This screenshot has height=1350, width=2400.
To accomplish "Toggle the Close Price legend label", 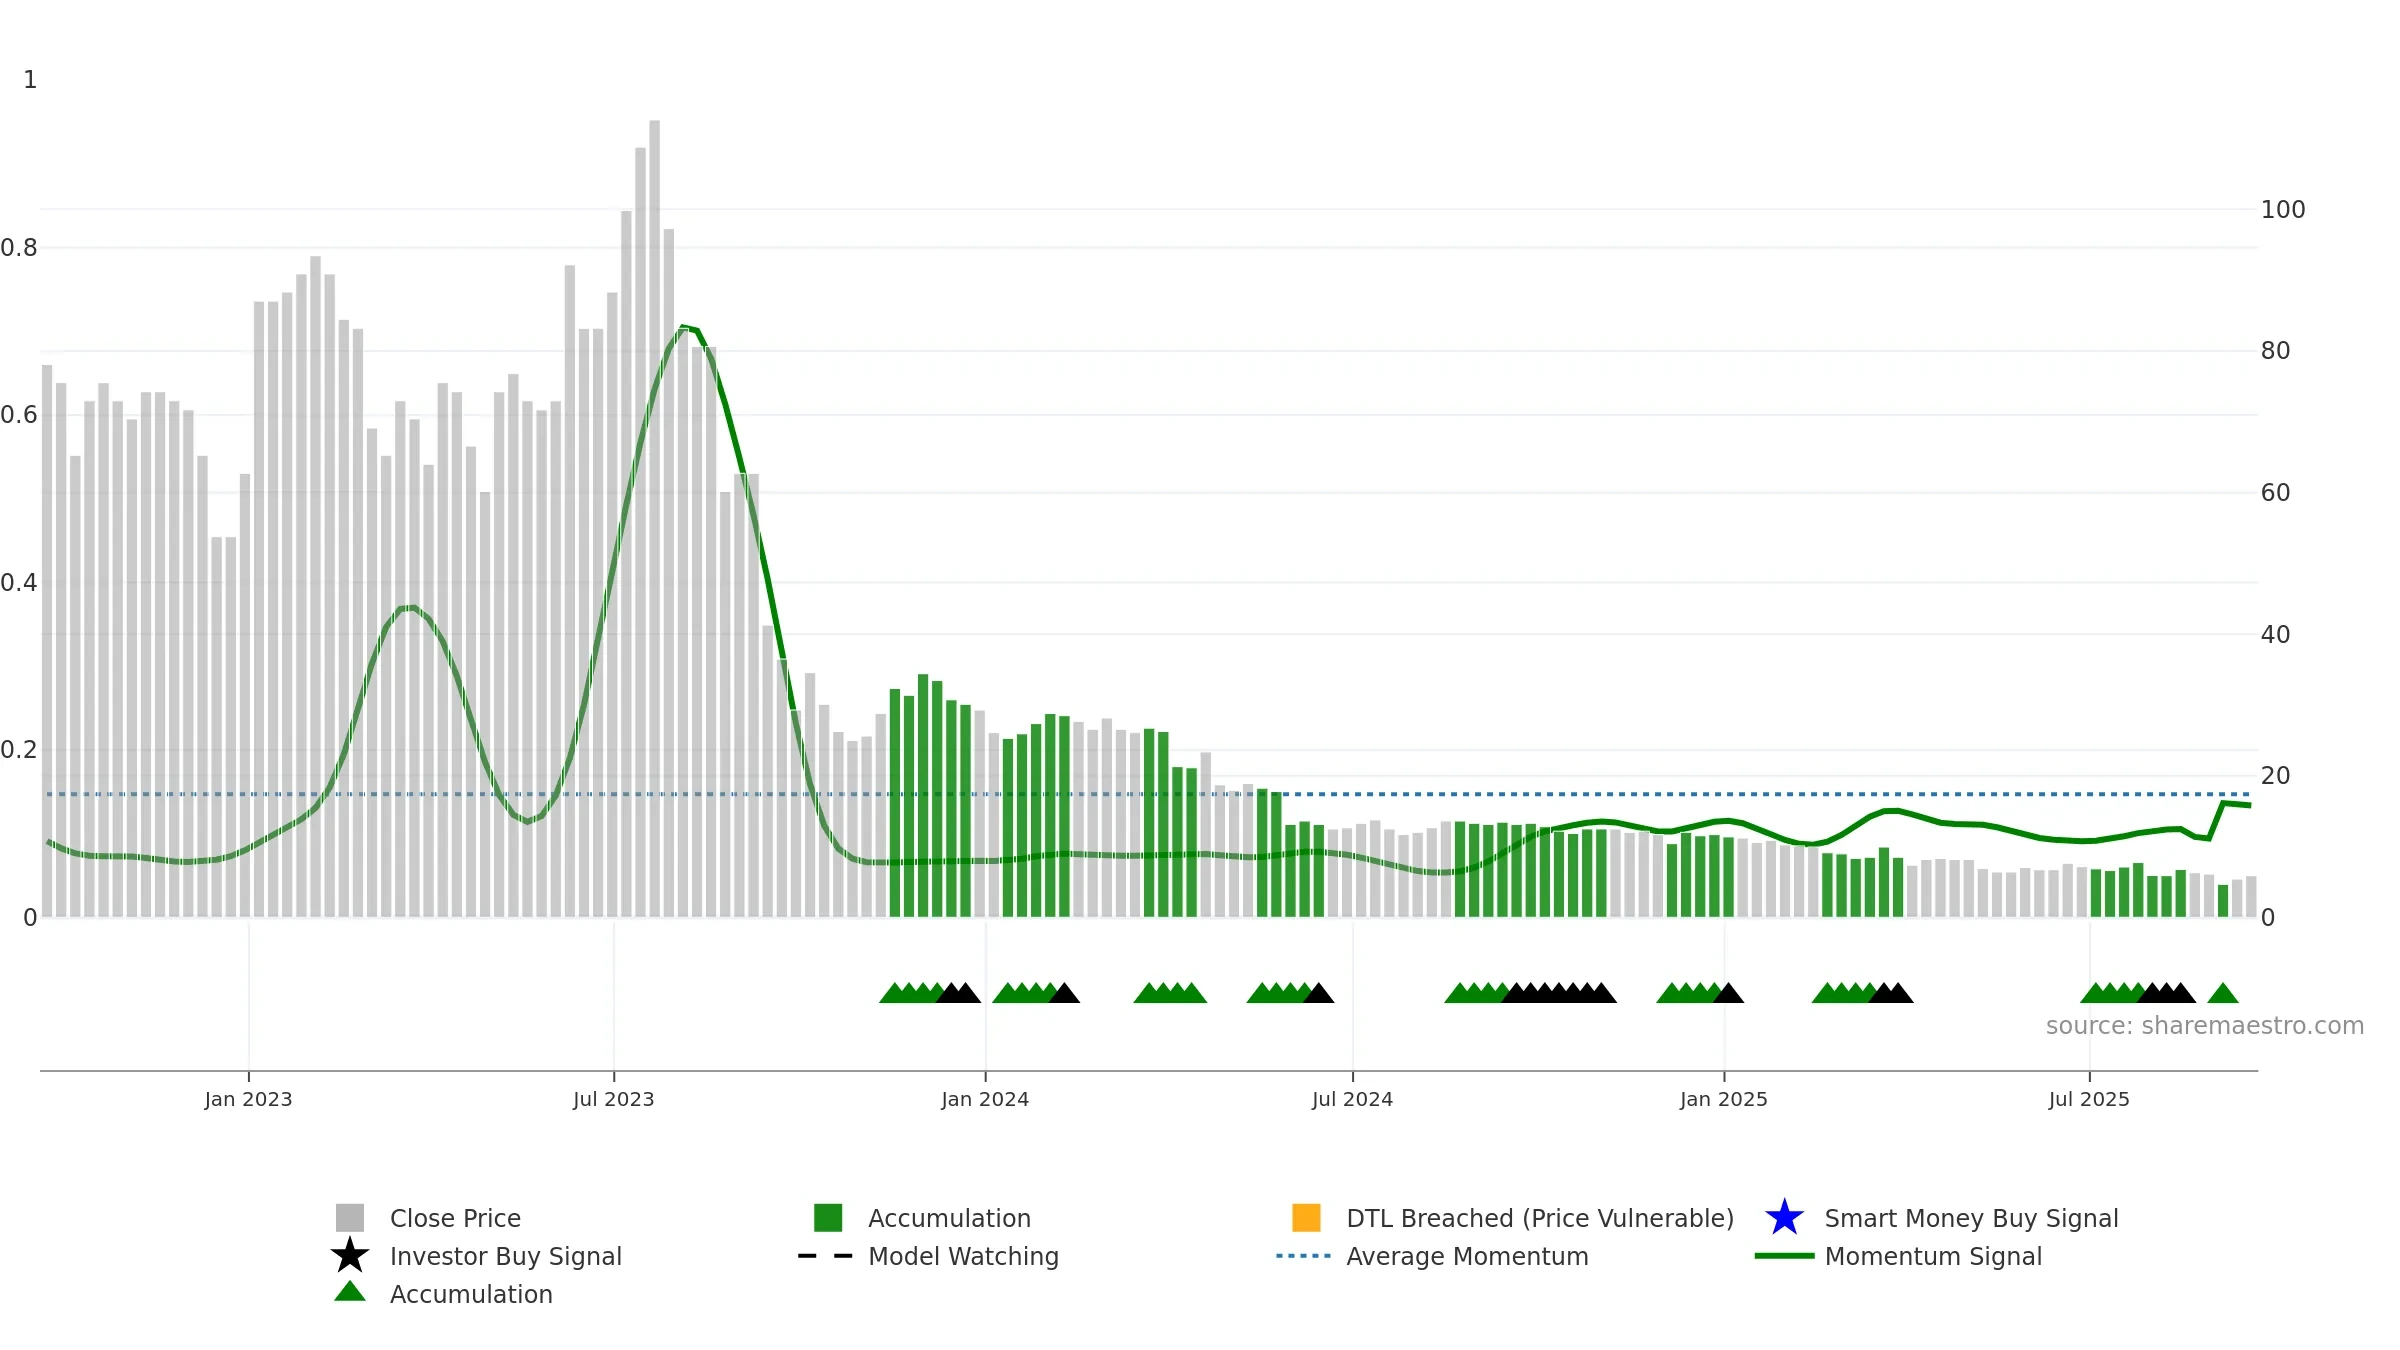I will (455, 1218).
